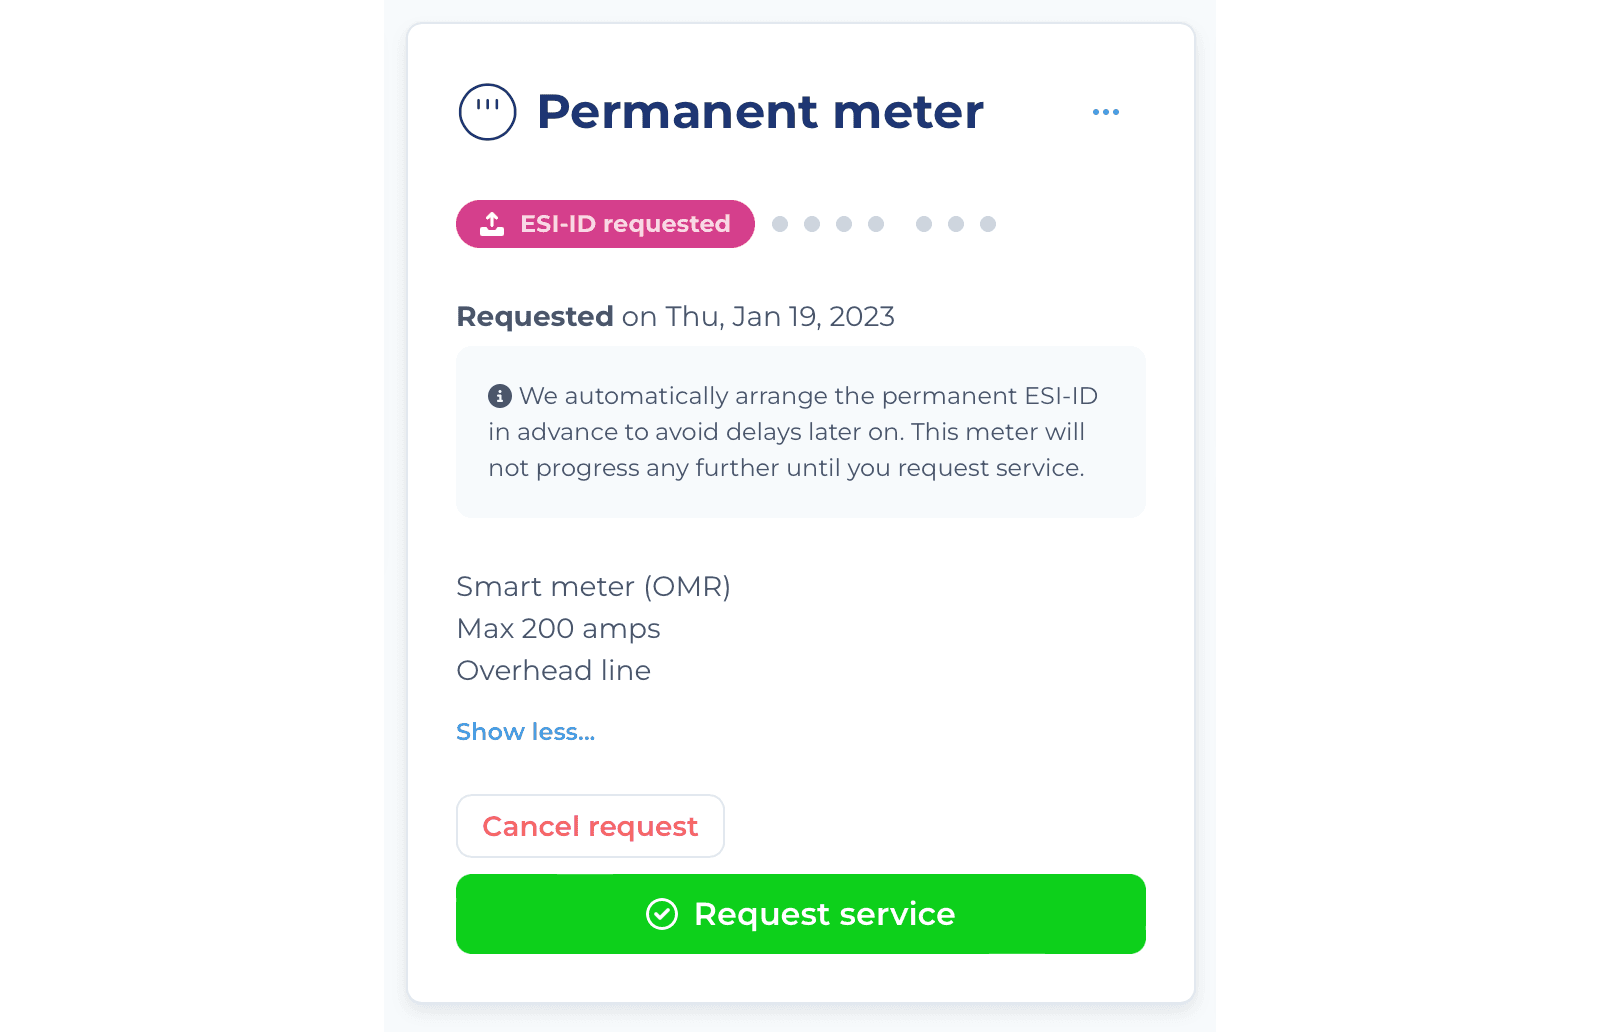Click the Smart meter (OMR) detail line

pos(593,587)
